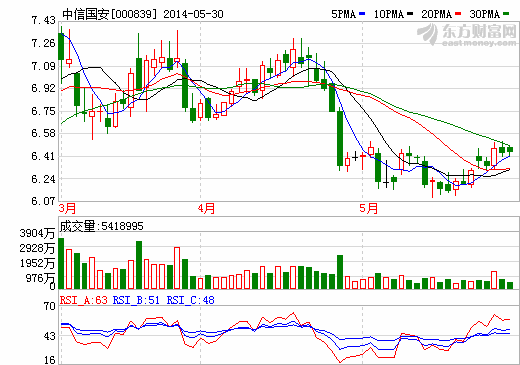Click the first tall green volume bar

[x=61, y=263]
